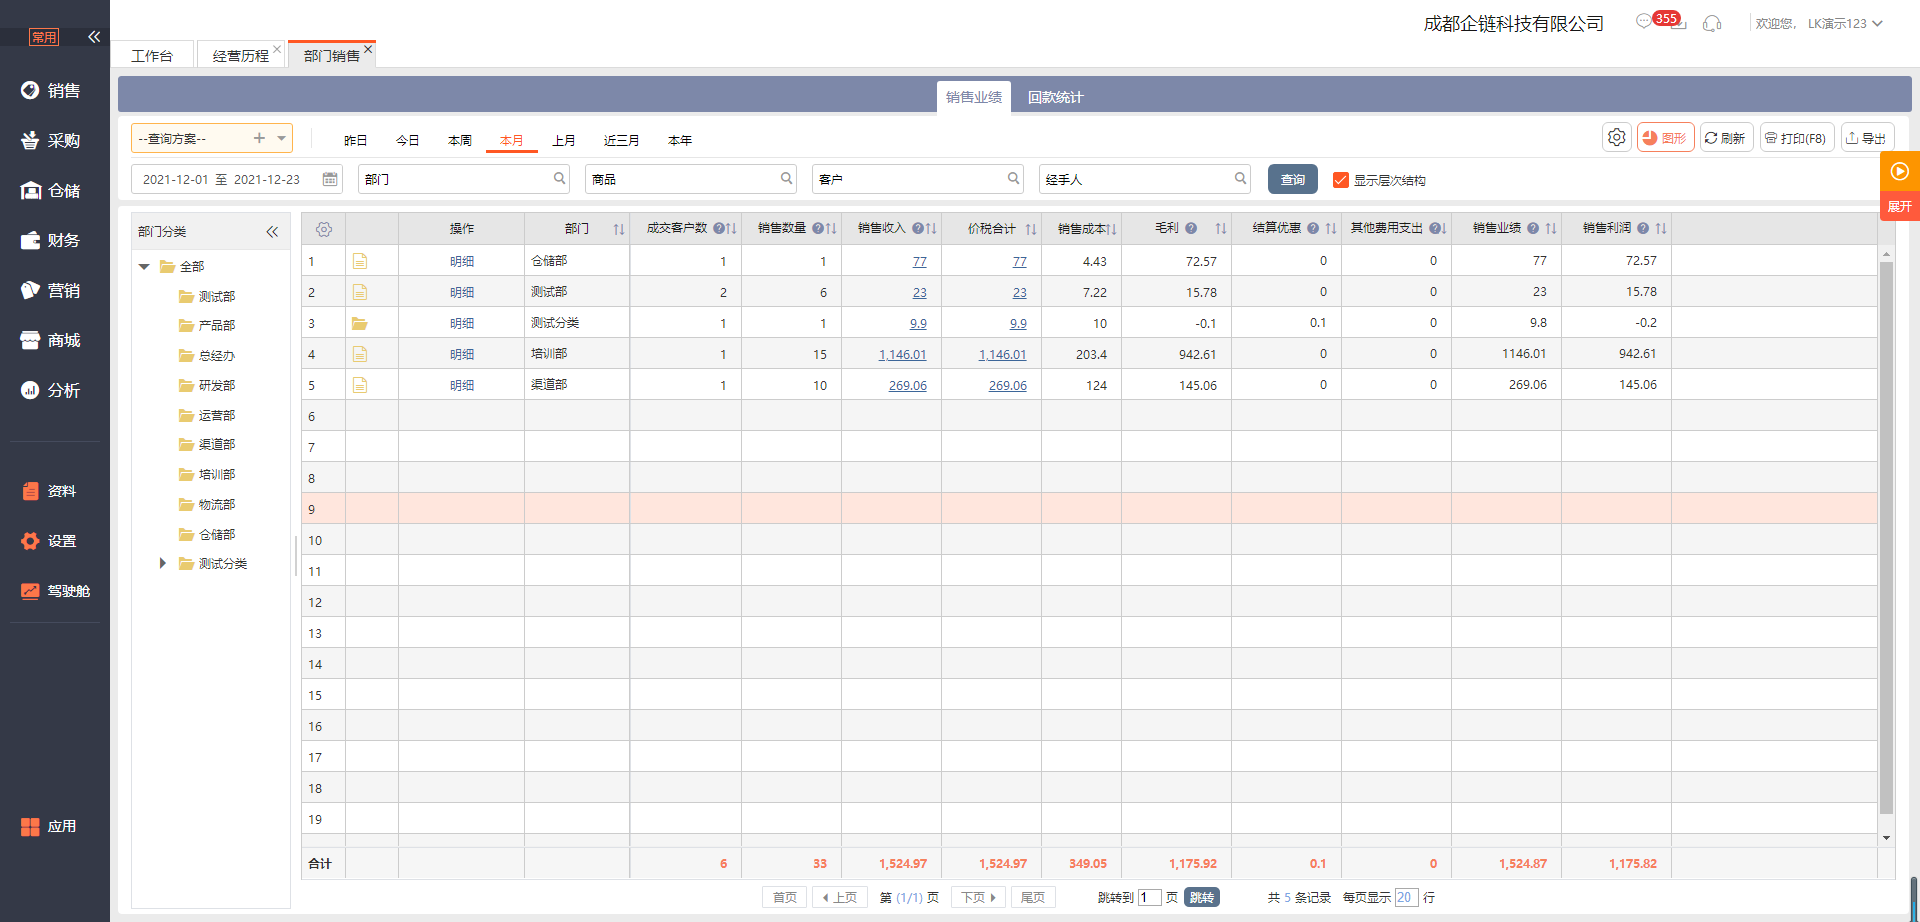
Task: Click the 查询 button
Action: pyautogui.click(x=1292, y=180)
